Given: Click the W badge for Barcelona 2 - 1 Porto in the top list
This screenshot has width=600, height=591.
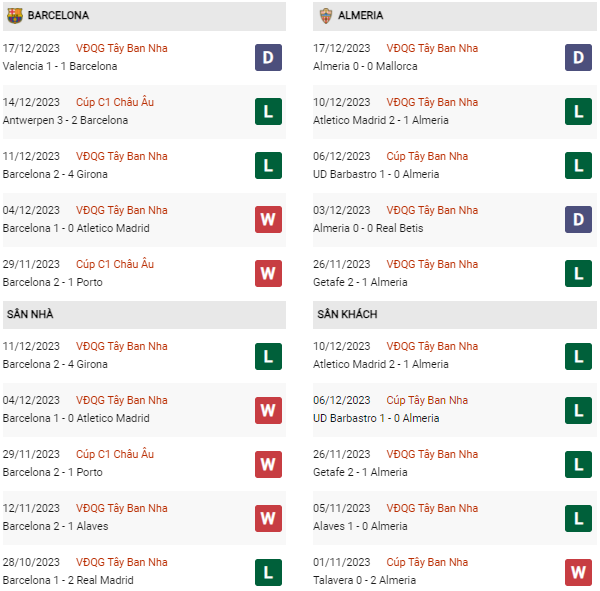Looking at the screenshot, I should click(268, 273).
